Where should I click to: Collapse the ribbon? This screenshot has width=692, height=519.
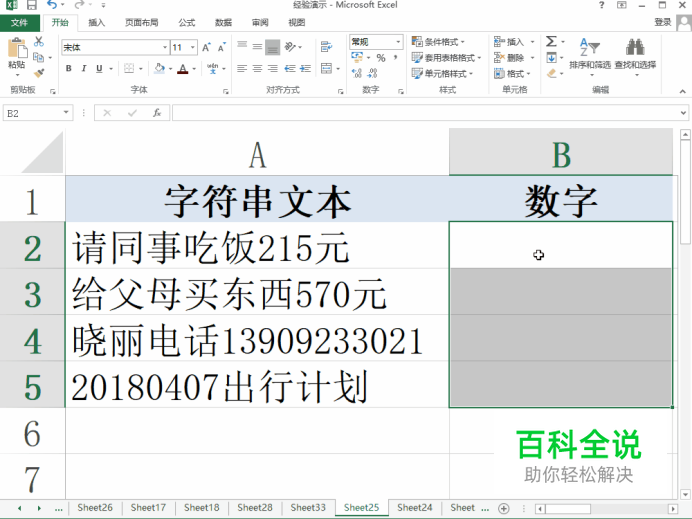coord(683,91)
